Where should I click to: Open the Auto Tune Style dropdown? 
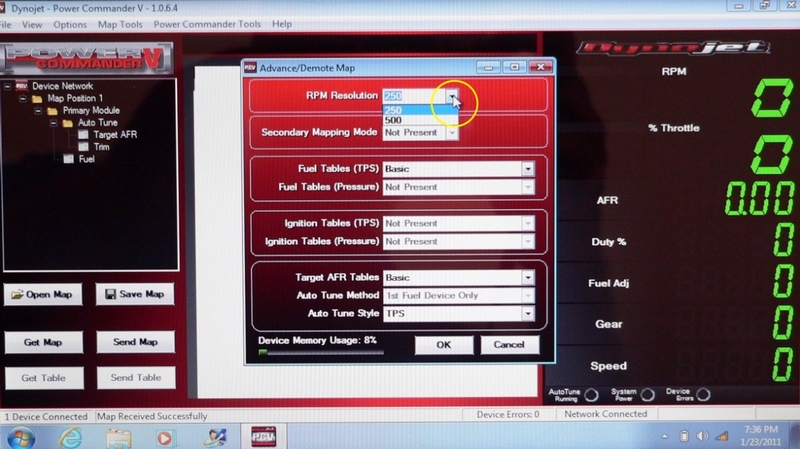point(528,313)
